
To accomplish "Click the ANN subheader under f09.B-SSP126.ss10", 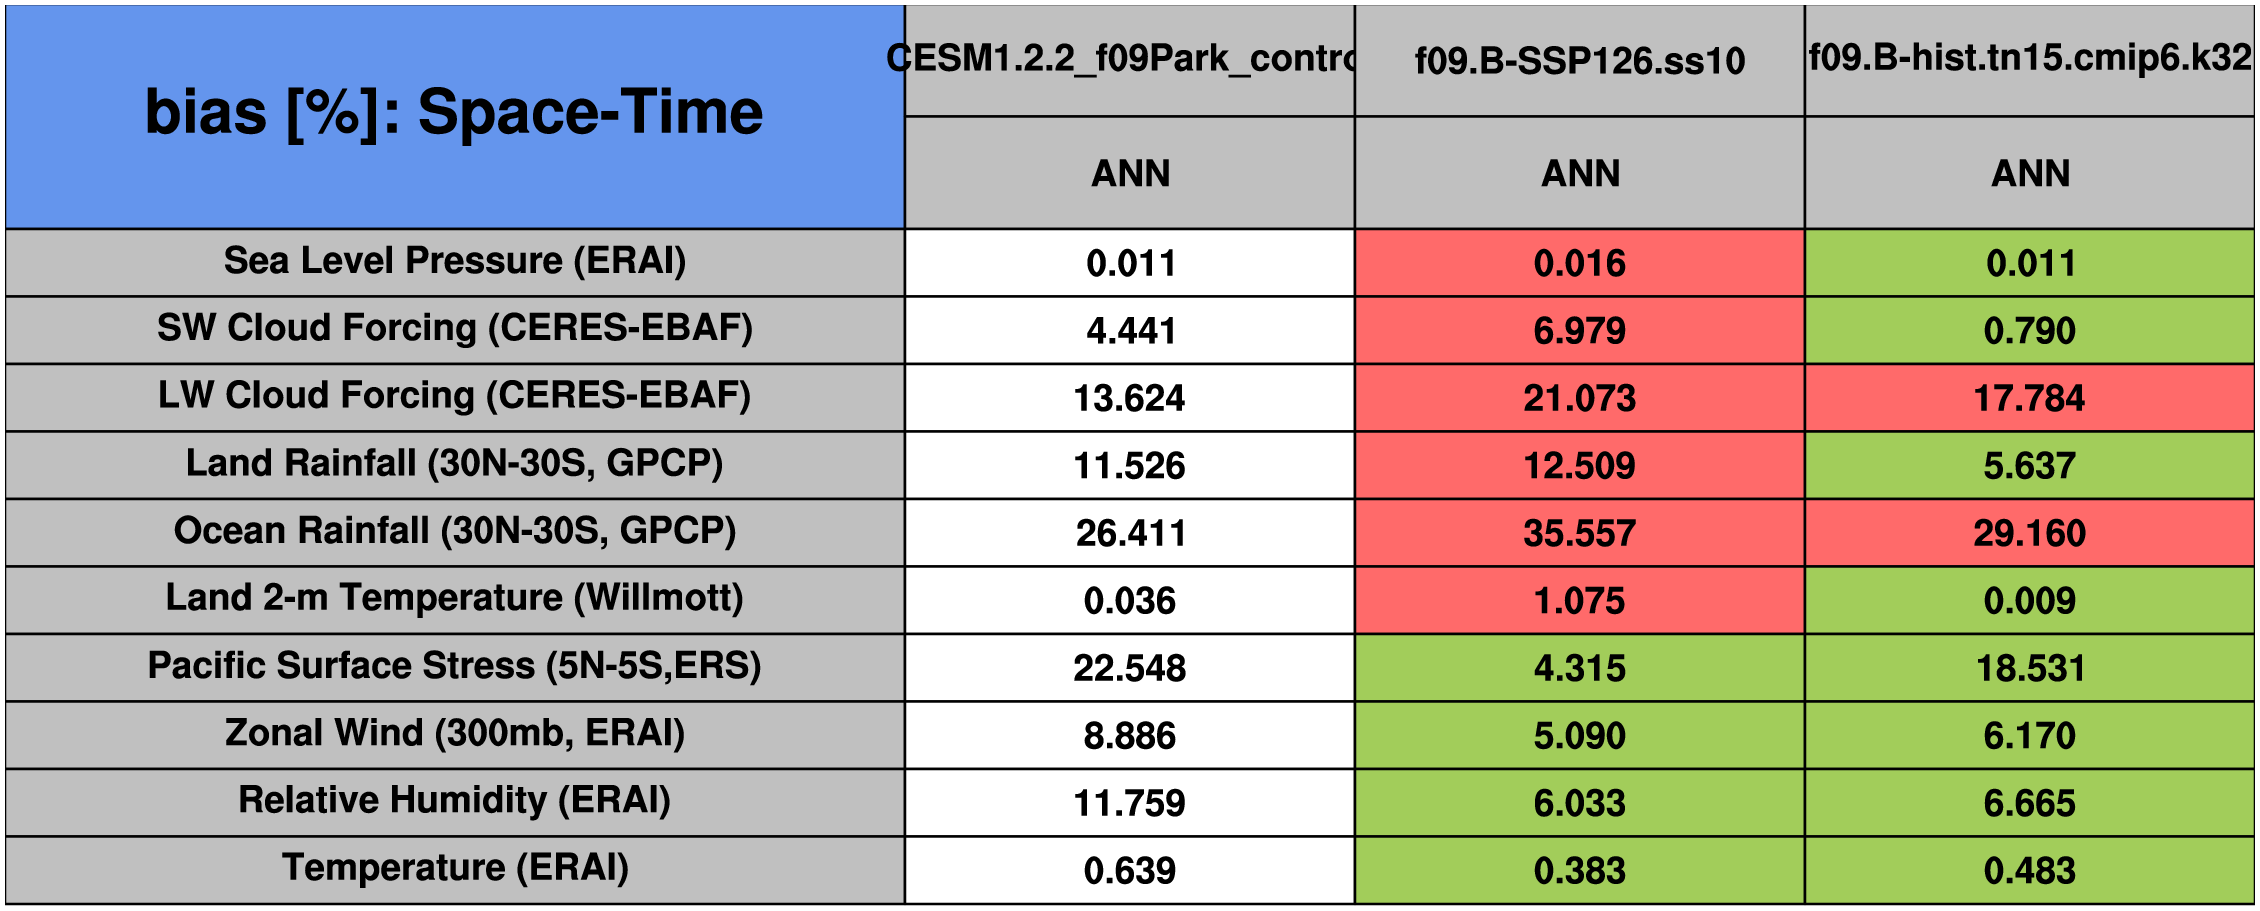I will pyautogui.click(x=1579, y=173).
